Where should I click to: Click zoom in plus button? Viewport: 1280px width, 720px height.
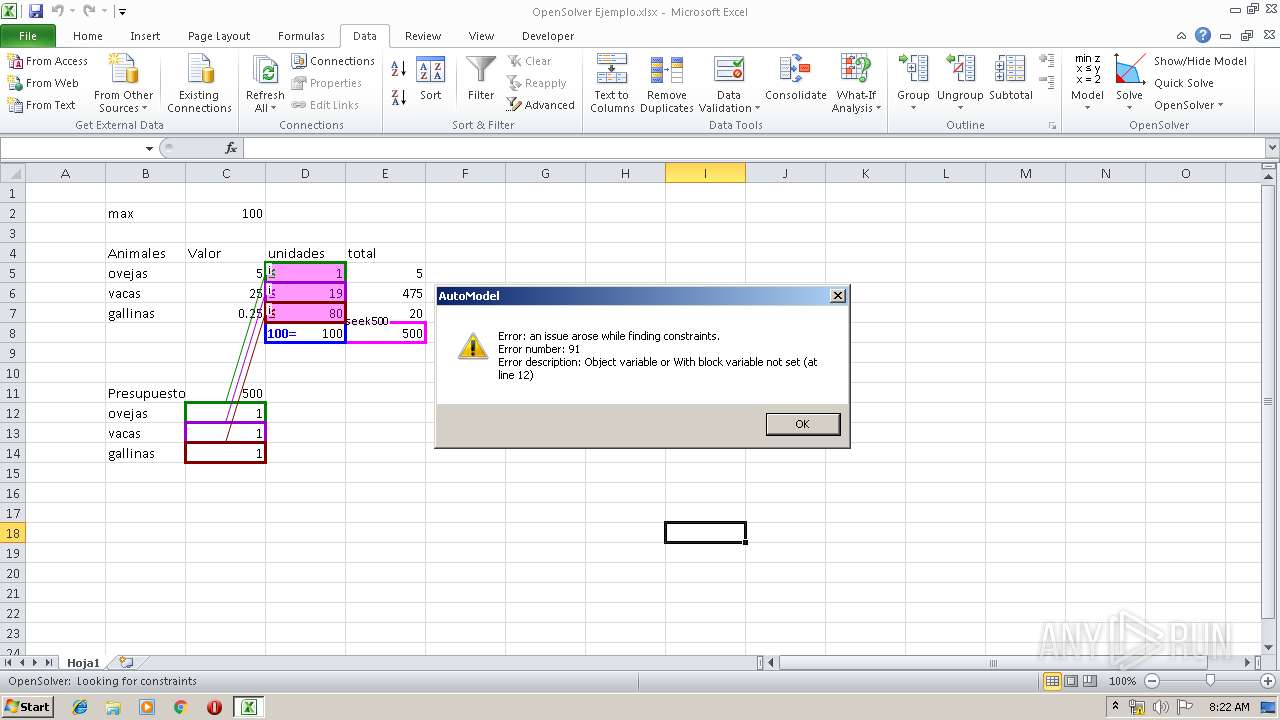(1267, 681)
